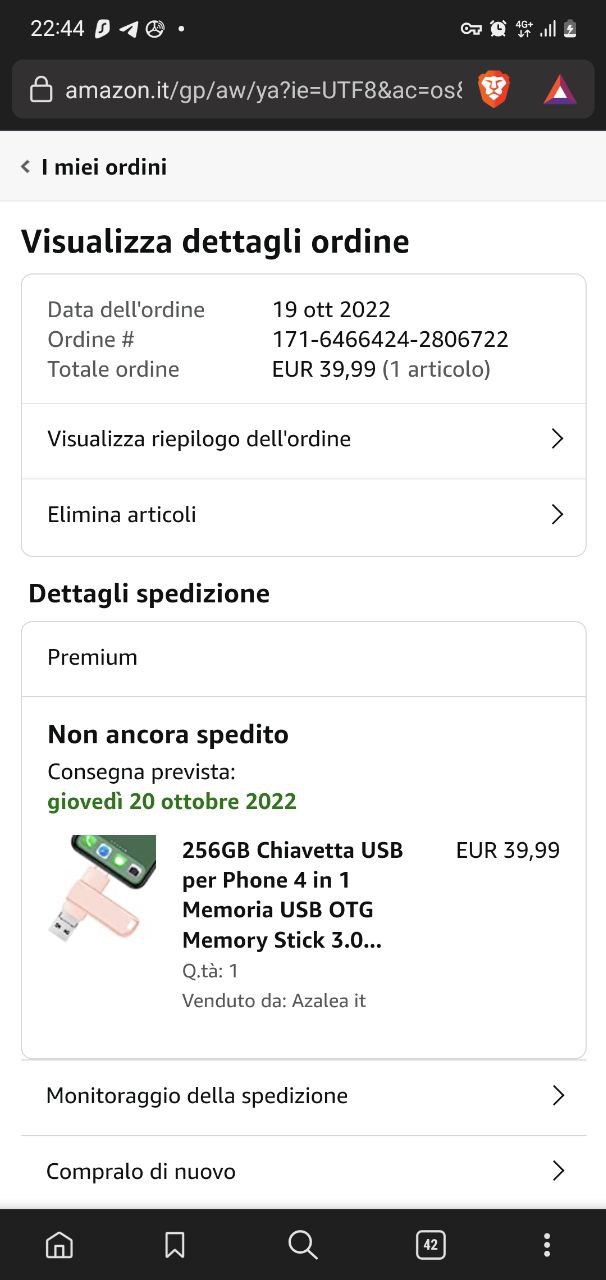
Task: Tap the Brave Rewards triangle icon
Action: tap(560, 90)
